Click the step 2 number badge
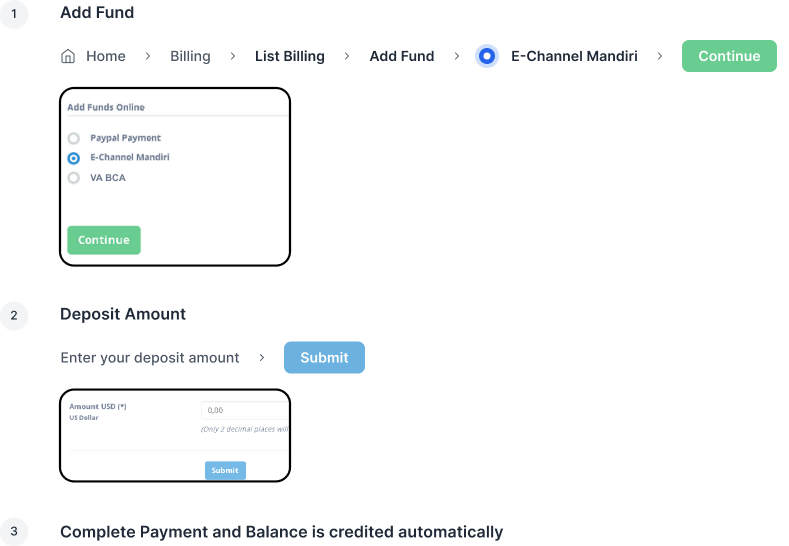Screen dimensions: 789x546 coord(14,315)
